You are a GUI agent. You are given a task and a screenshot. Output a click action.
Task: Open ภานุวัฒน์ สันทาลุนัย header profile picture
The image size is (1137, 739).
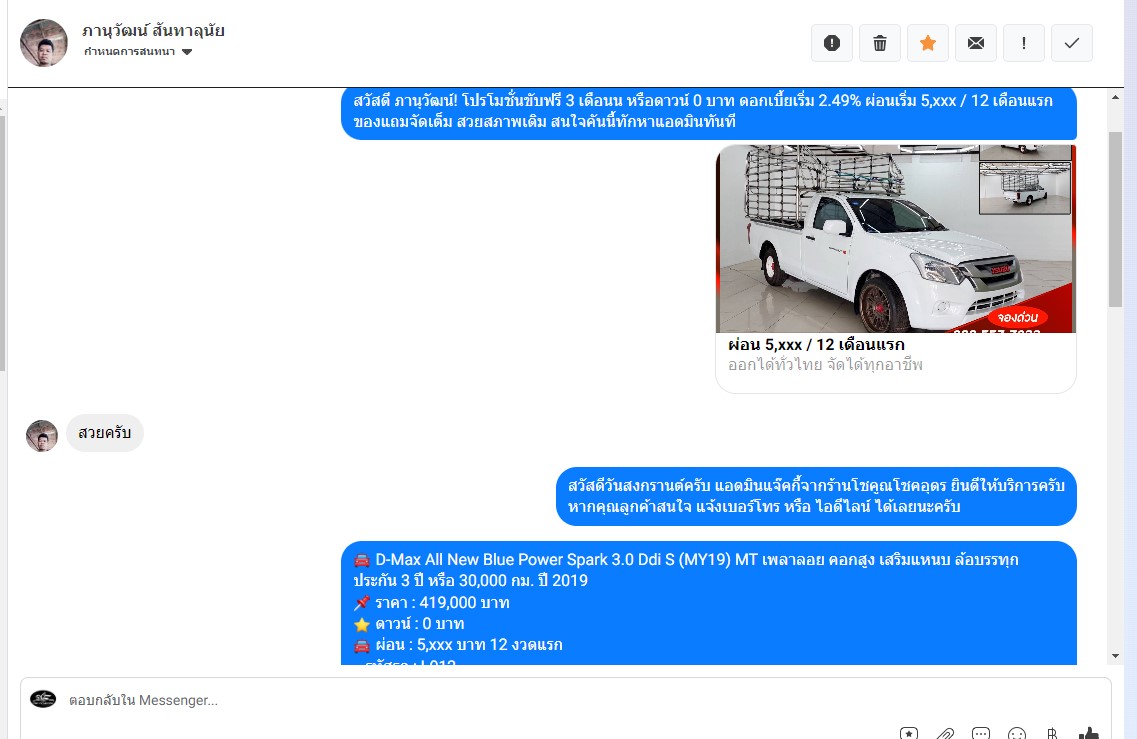44,43
